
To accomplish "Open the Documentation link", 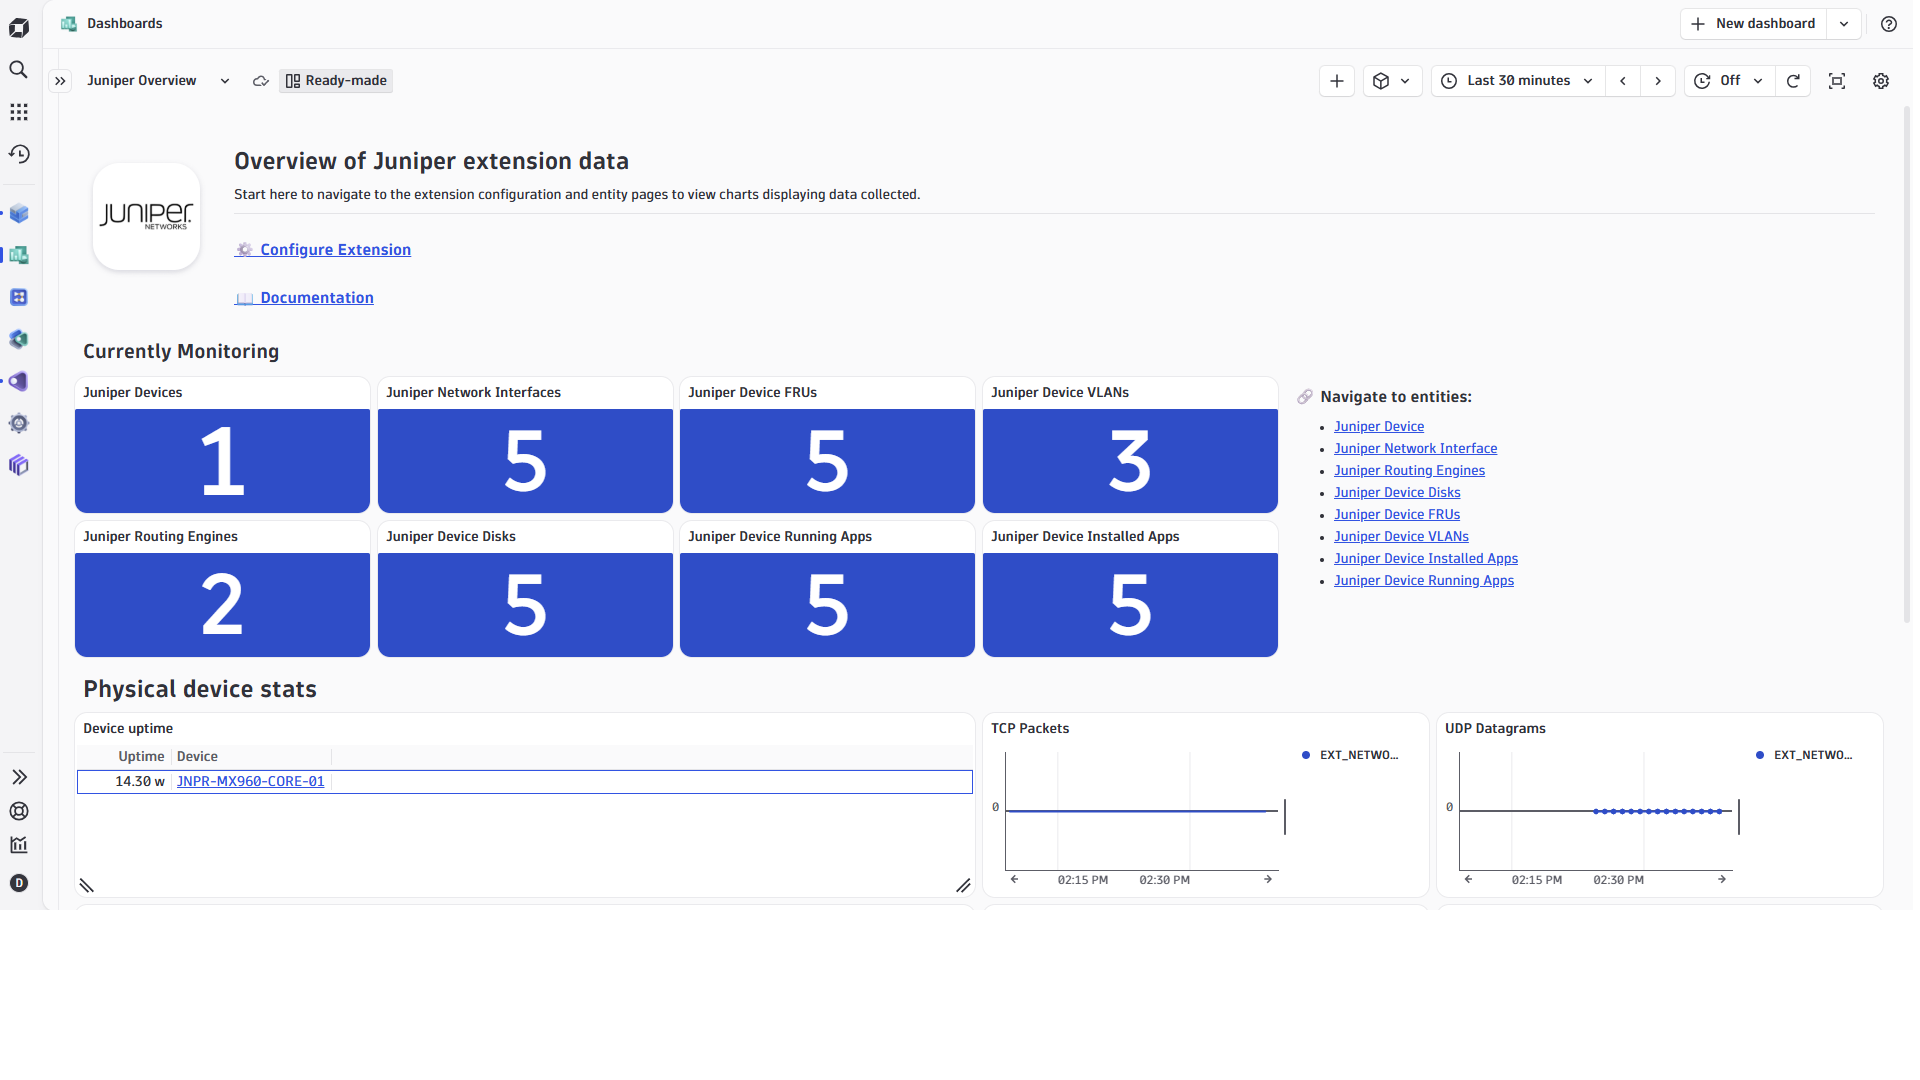I will click(304, 298).
